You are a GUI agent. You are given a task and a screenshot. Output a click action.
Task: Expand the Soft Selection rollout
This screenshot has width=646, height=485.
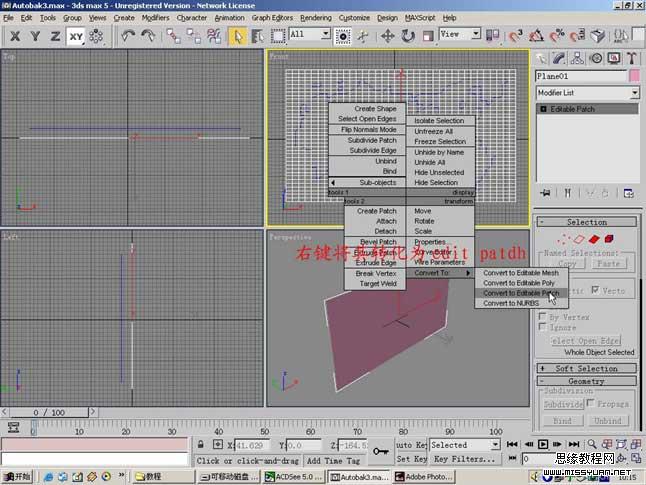587,368
